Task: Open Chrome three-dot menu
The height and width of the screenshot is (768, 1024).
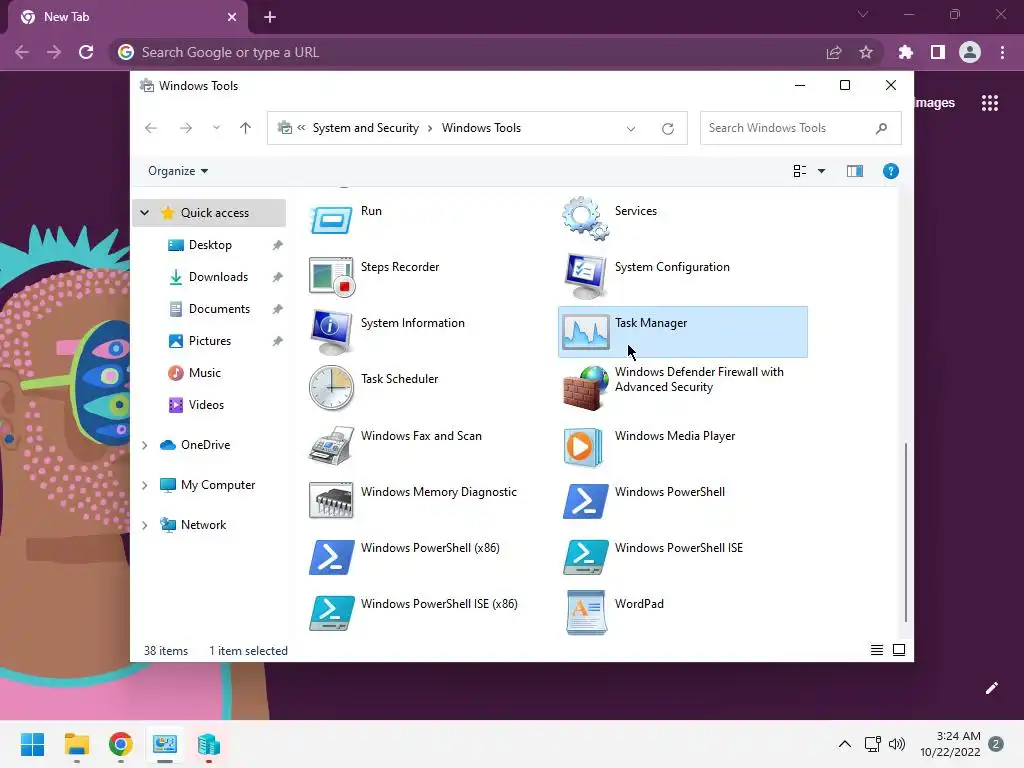Action: (x=1002, y=52)
